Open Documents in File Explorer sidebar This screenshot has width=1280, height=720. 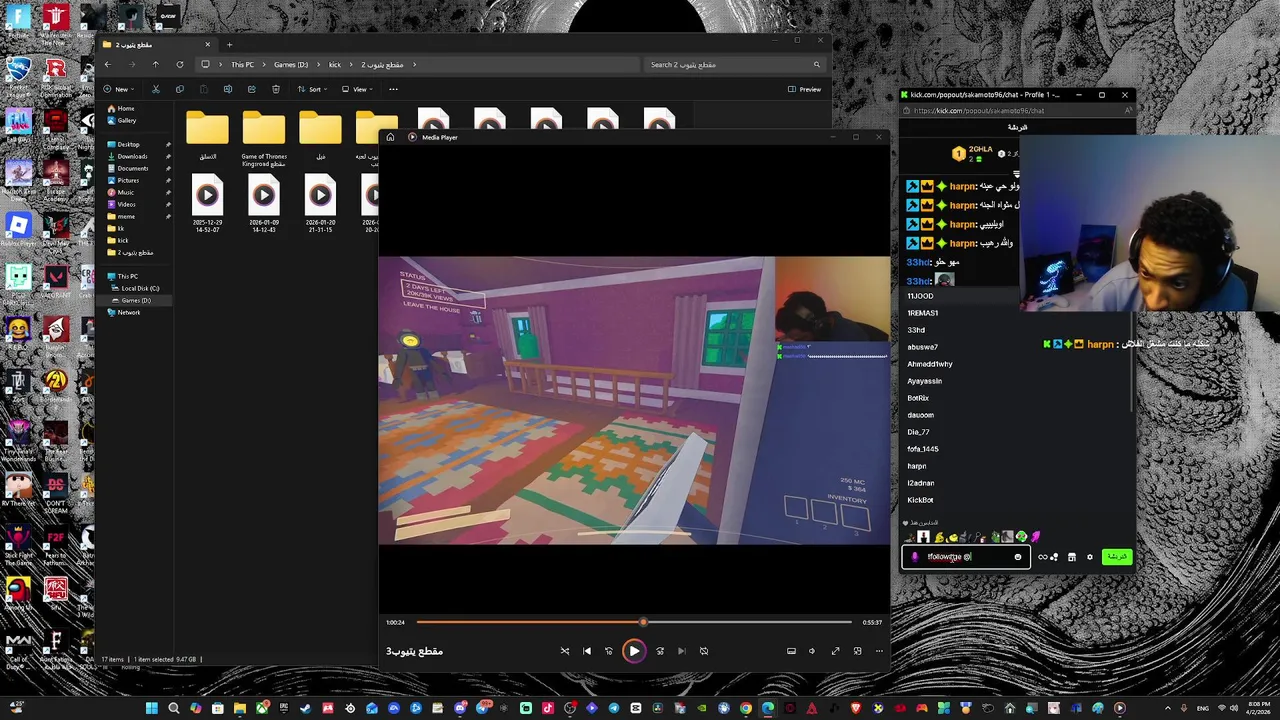(x=133, y=168)
